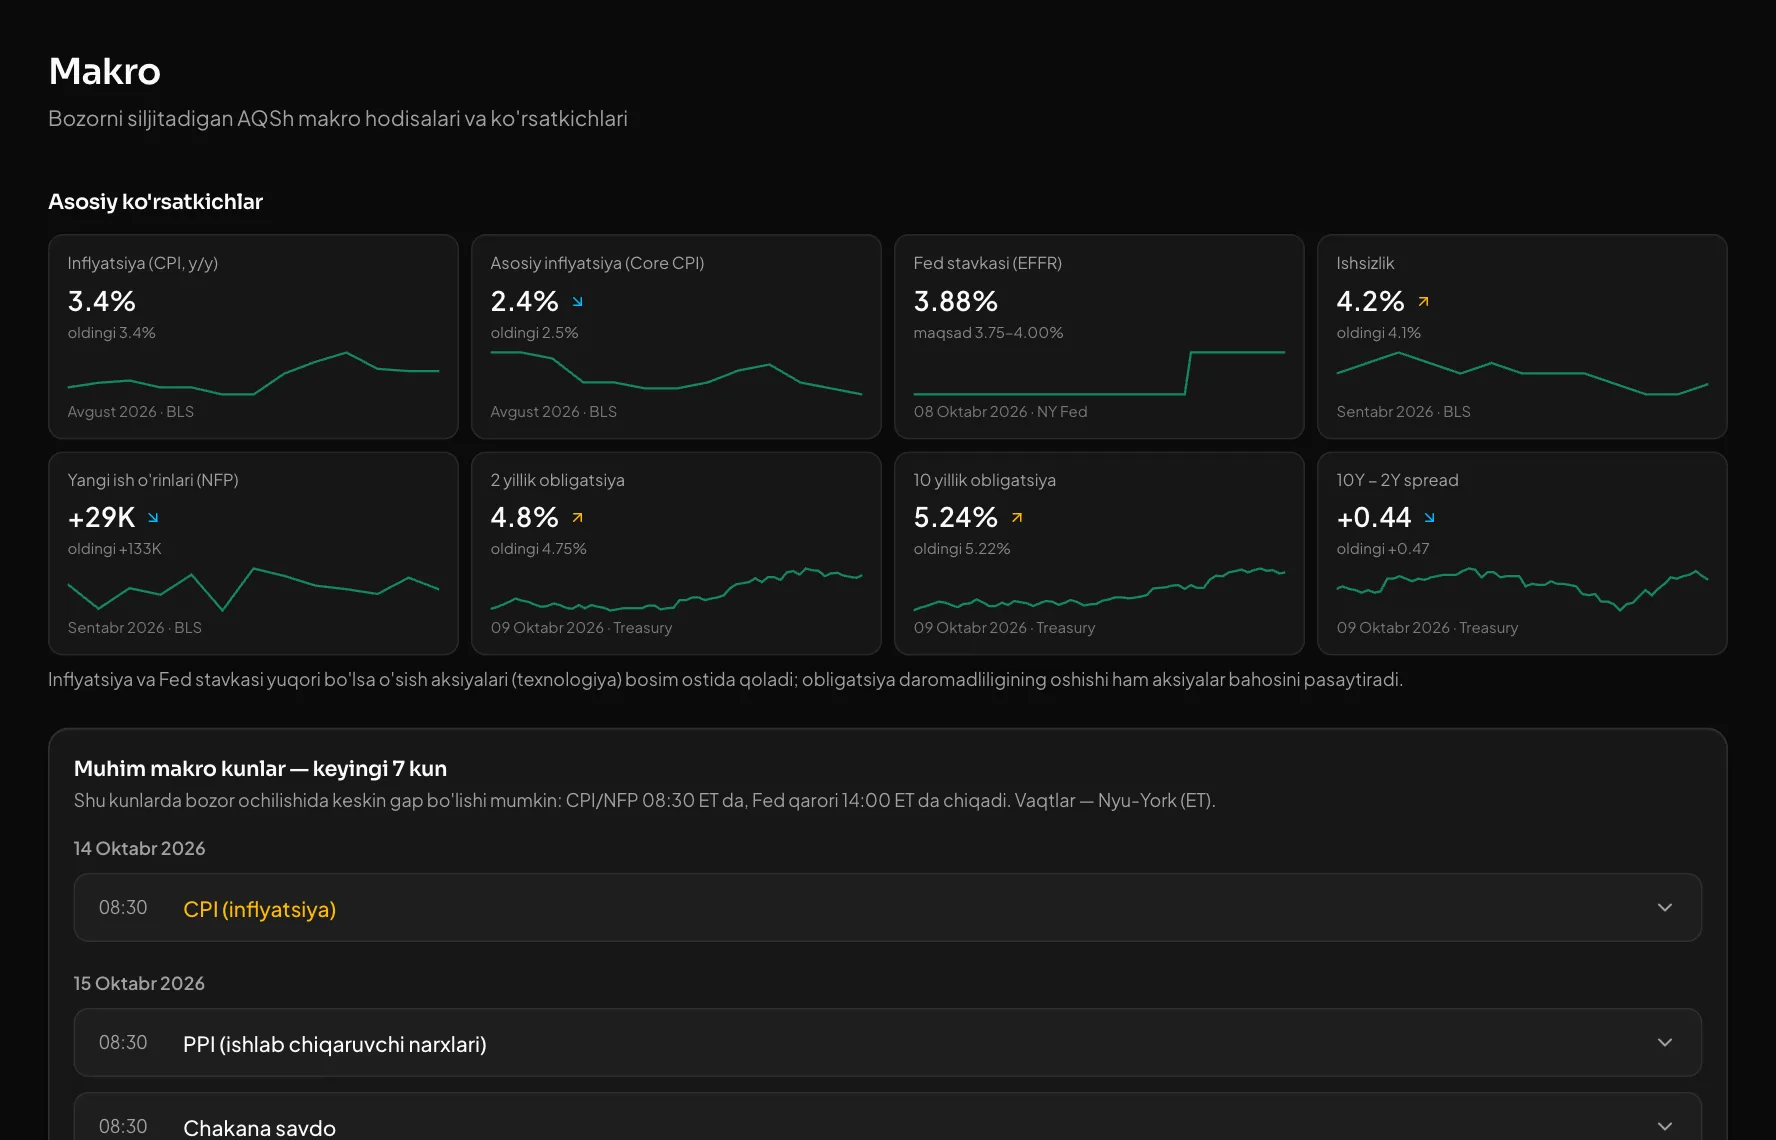Open the 10 yillik obligatsiya sparkline
The width and height of the screenshot is (1776, 1140).
pyautogui.click(x=1099, y=590)
